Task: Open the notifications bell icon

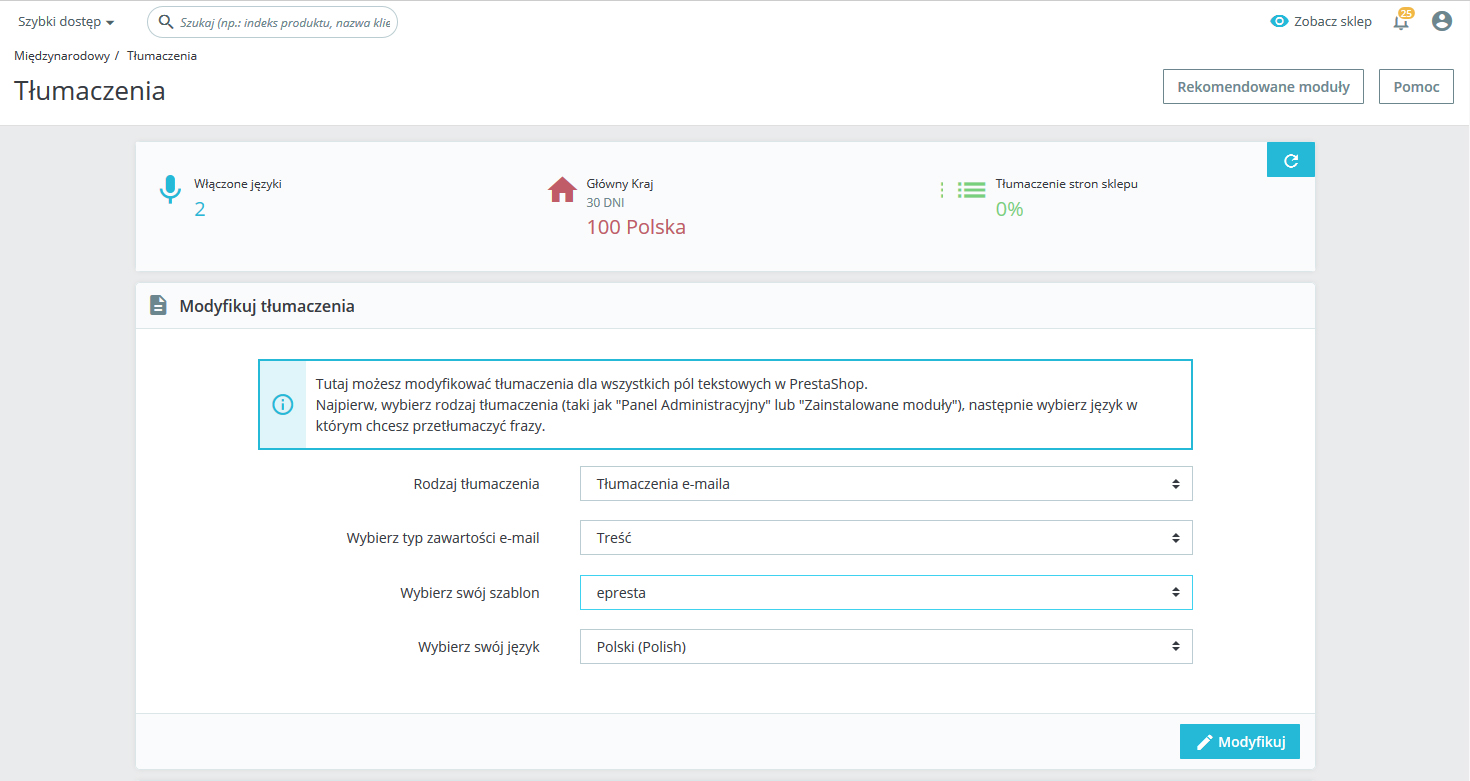Action: [1401, 22]
